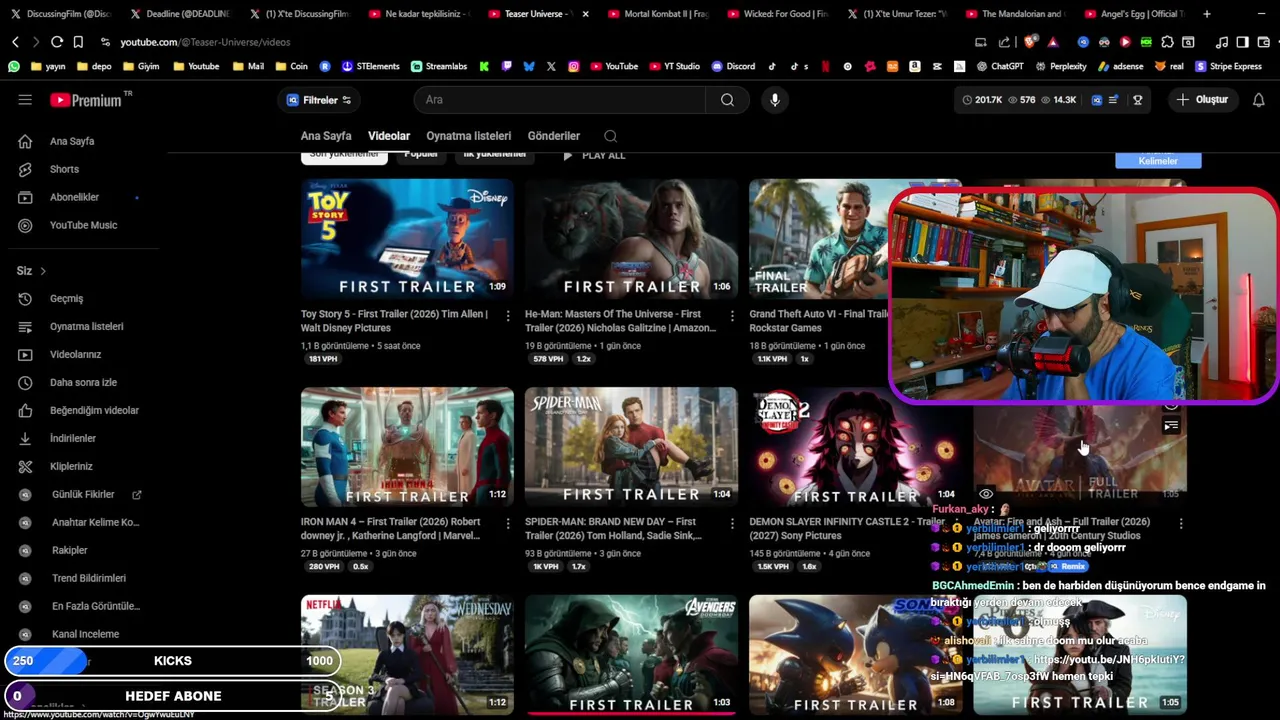Go back with browser back arrow
The height and width of the screenshot is (720, 1280).
15,42
